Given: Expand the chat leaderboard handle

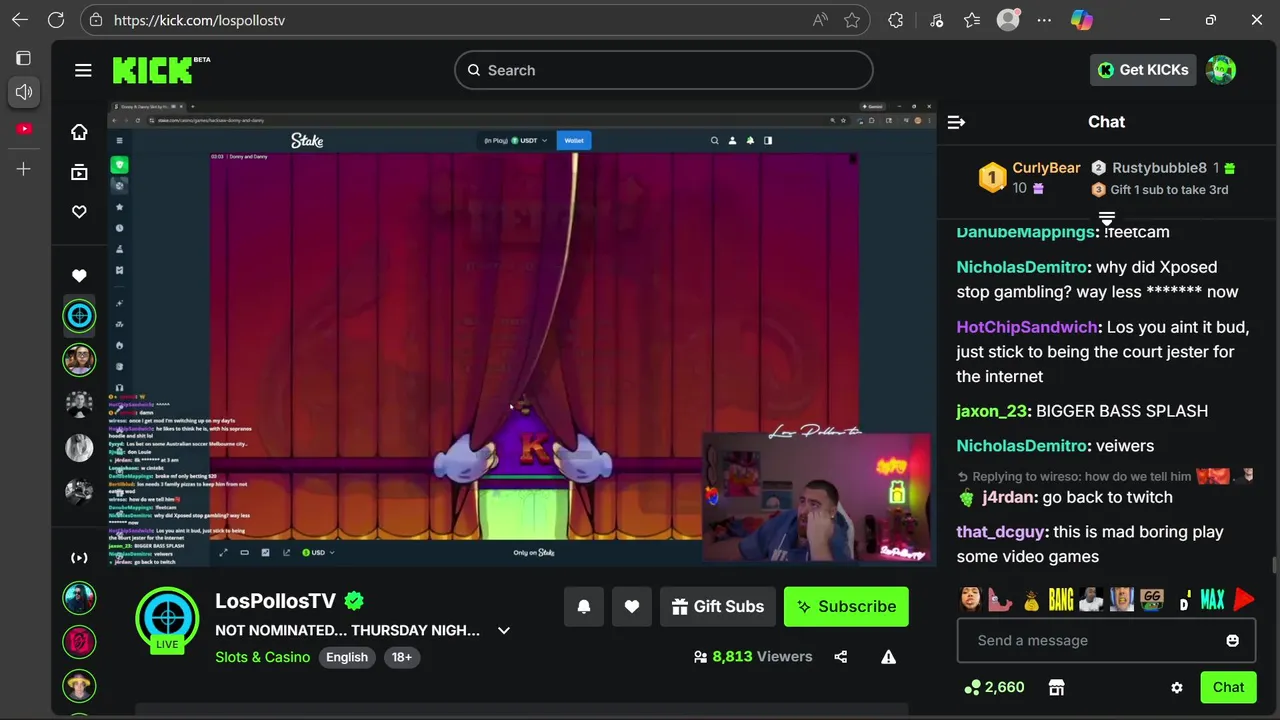Looking at the screenshot, I should [1107, 218].
